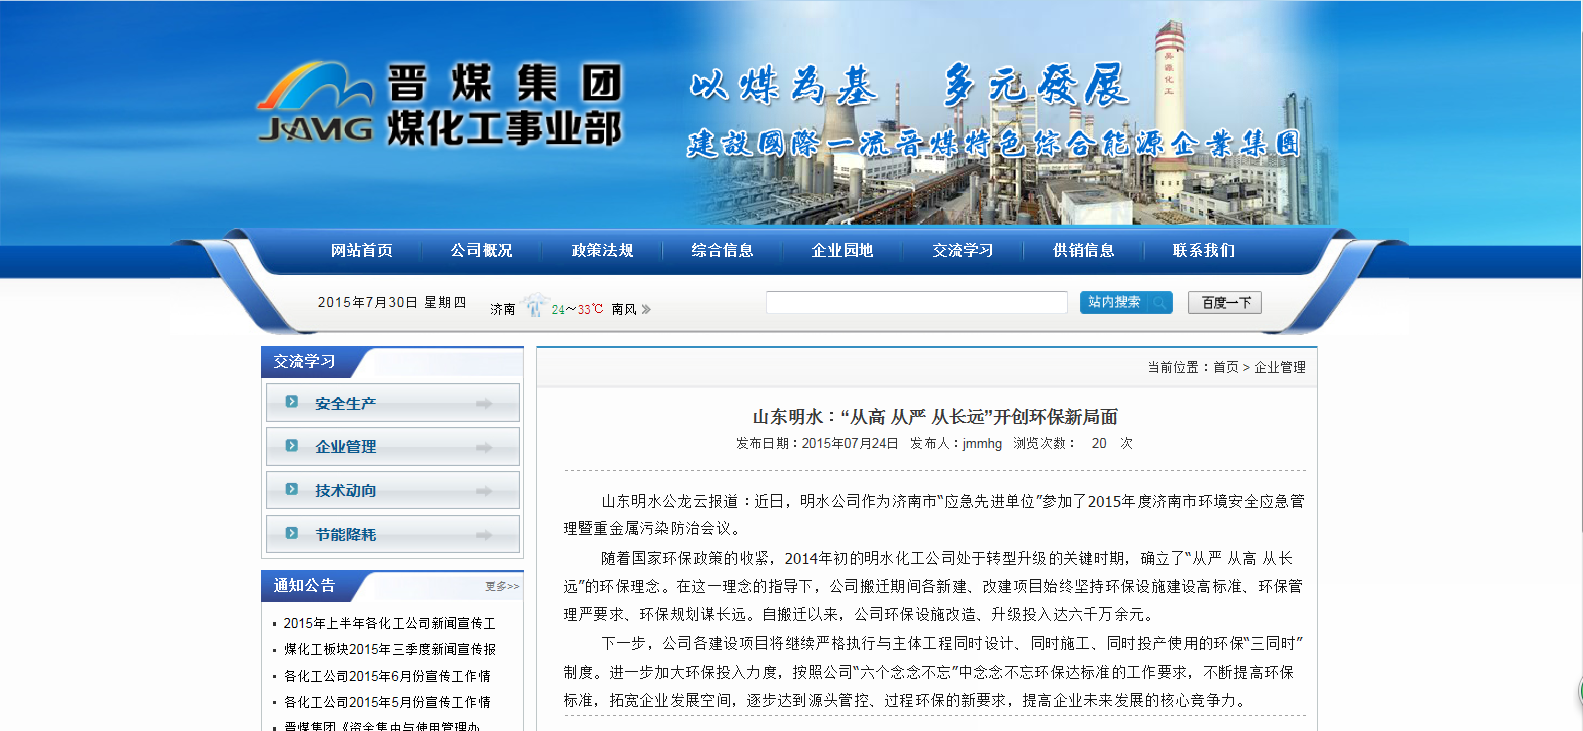1583x731 pixels.
Task: Click the arrow icon on the 节能降耗 row
Action: coord(484,535)
